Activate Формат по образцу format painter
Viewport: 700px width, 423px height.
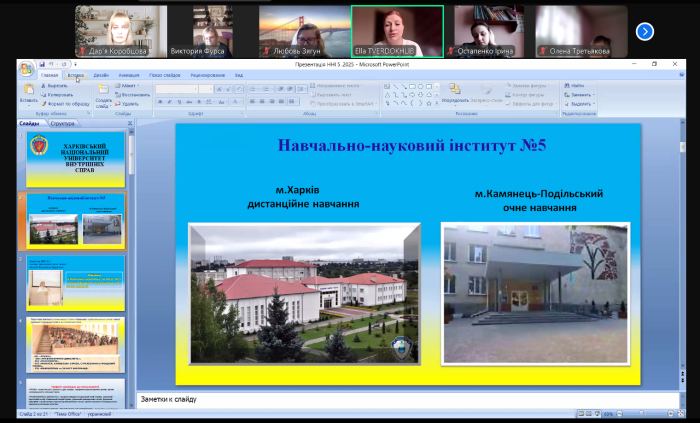click(65, 104)
